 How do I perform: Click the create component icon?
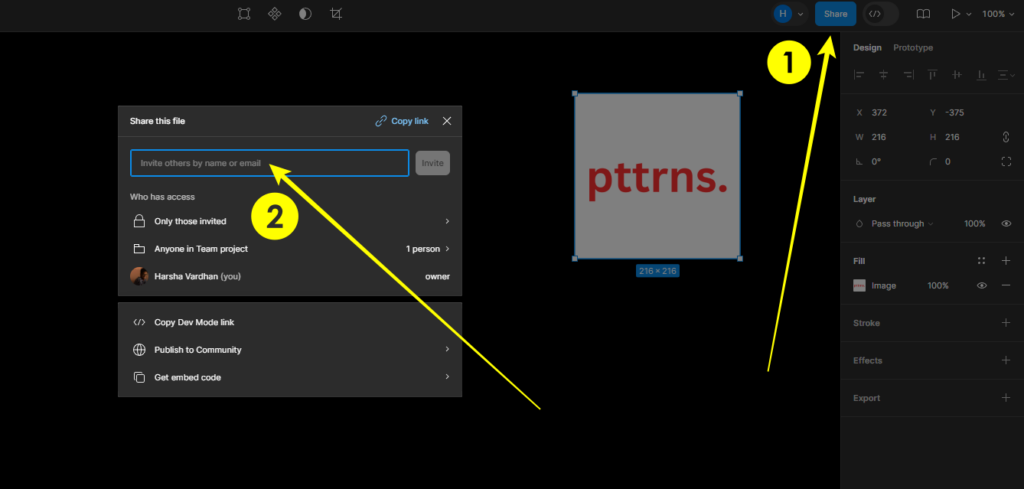(x=274, y=14)
